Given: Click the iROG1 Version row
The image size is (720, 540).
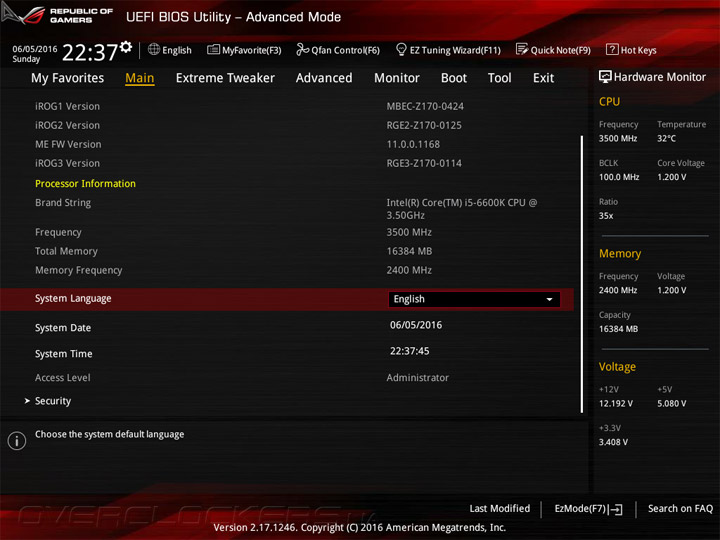Looking at the screenshot, I should pyautogui.click(x=287, y=107).
